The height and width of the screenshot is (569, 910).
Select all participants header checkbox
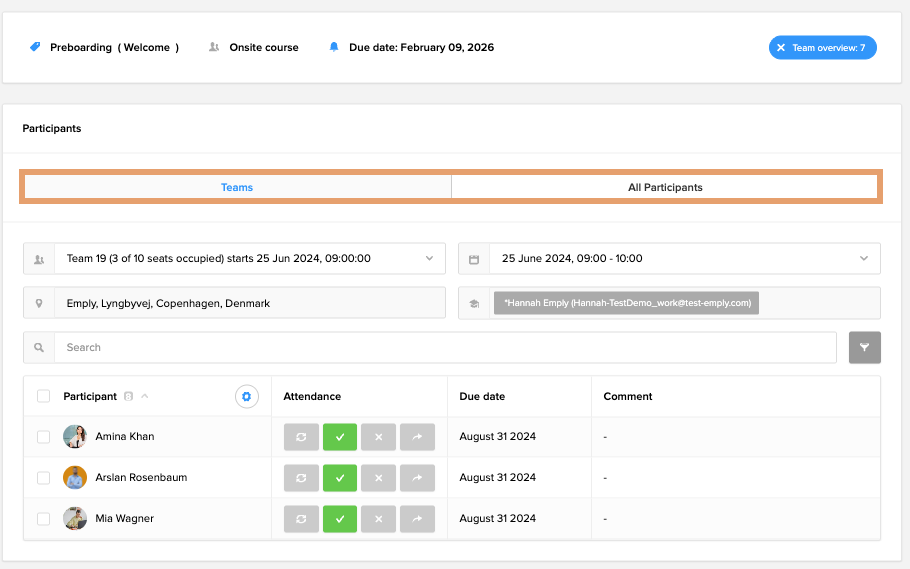[43, 397]
